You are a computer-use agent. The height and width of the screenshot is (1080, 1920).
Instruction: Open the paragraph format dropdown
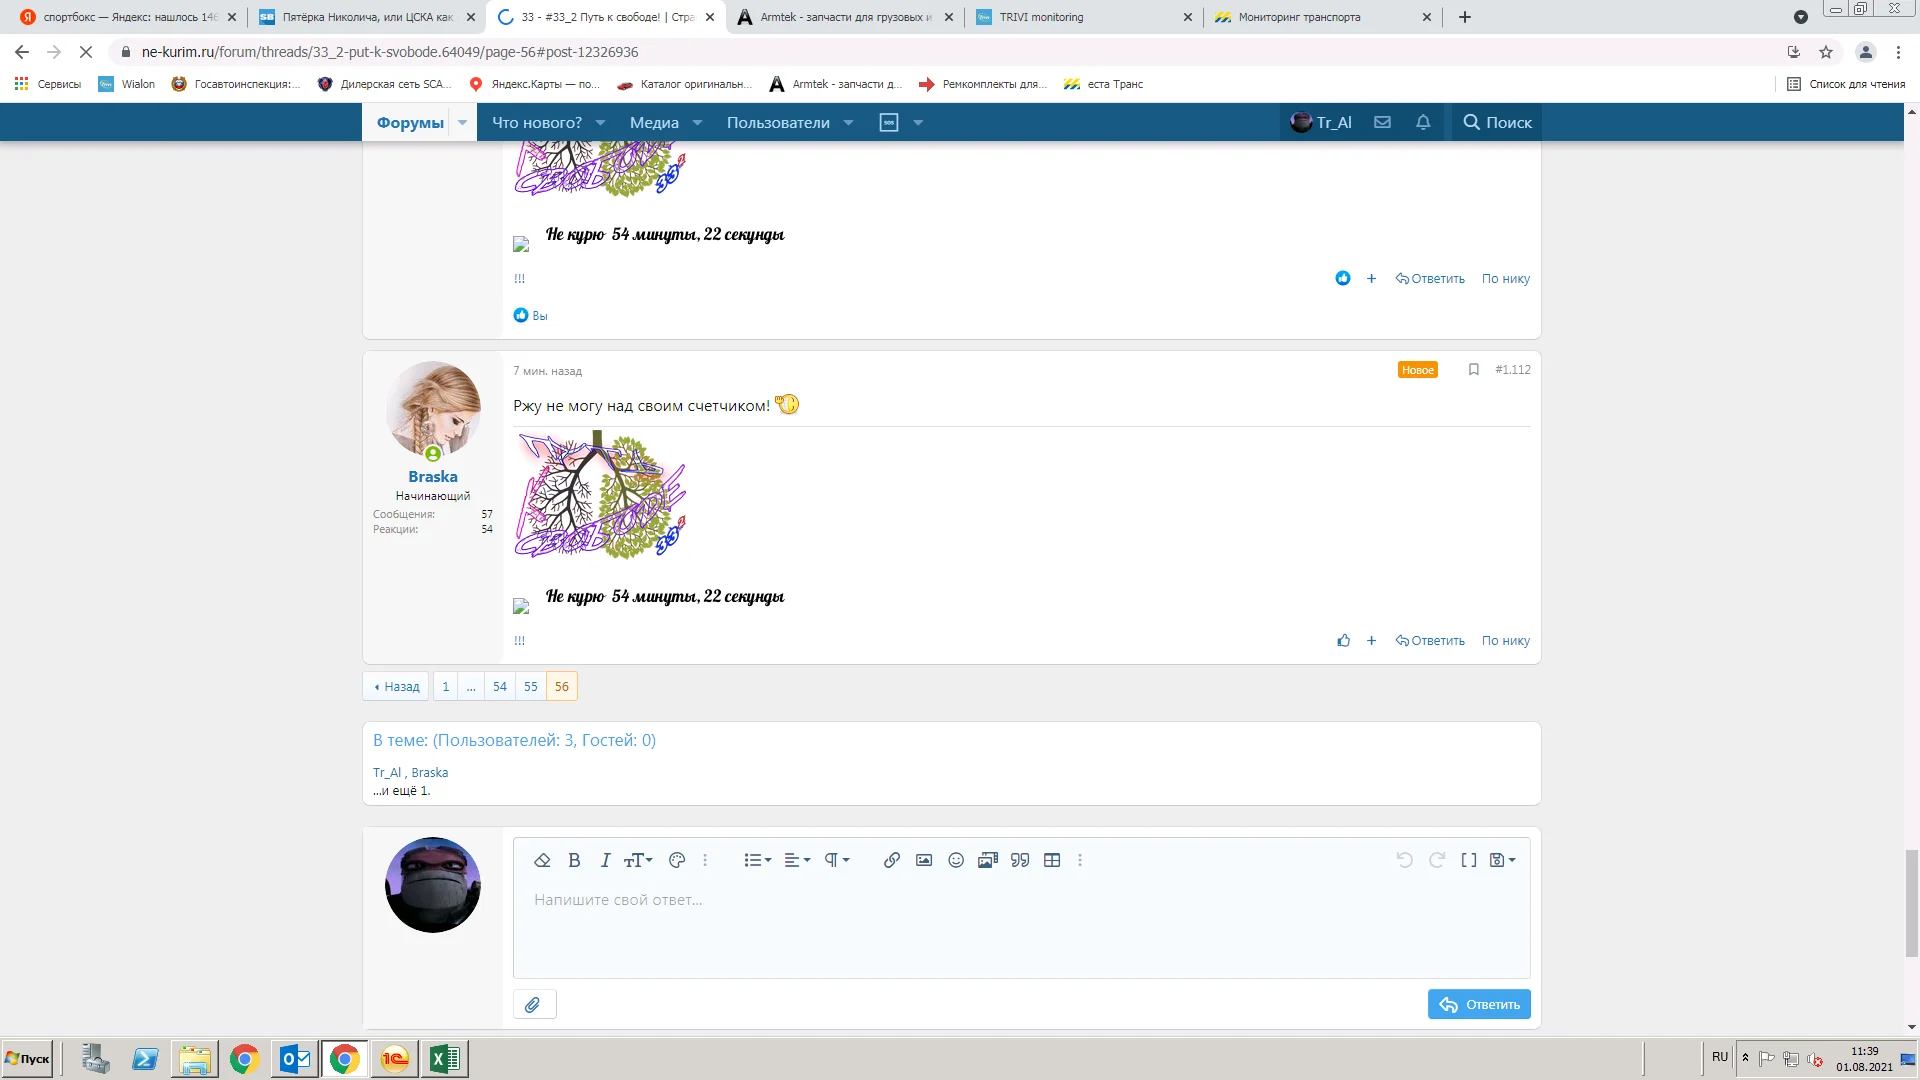pos(836,859)
